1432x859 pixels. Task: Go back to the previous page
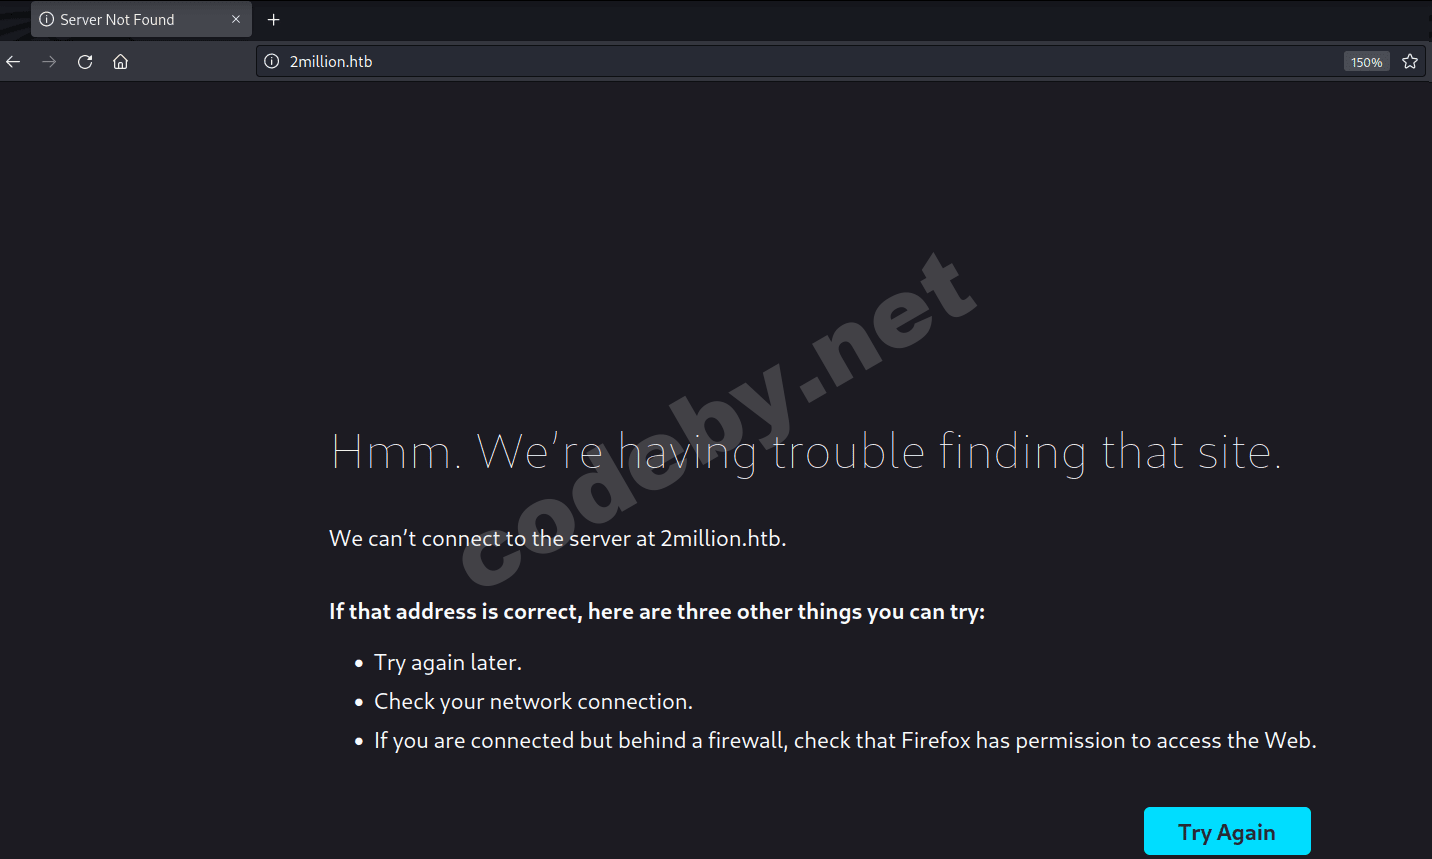(14, 62)
